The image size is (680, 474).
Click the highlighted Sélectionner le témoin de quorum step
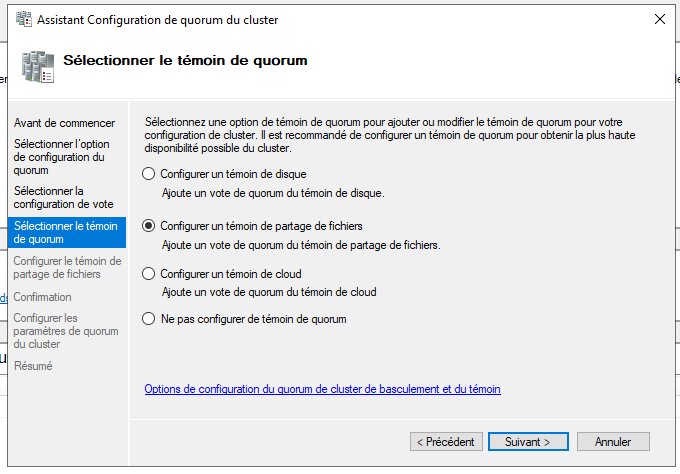tap(67, 232)
